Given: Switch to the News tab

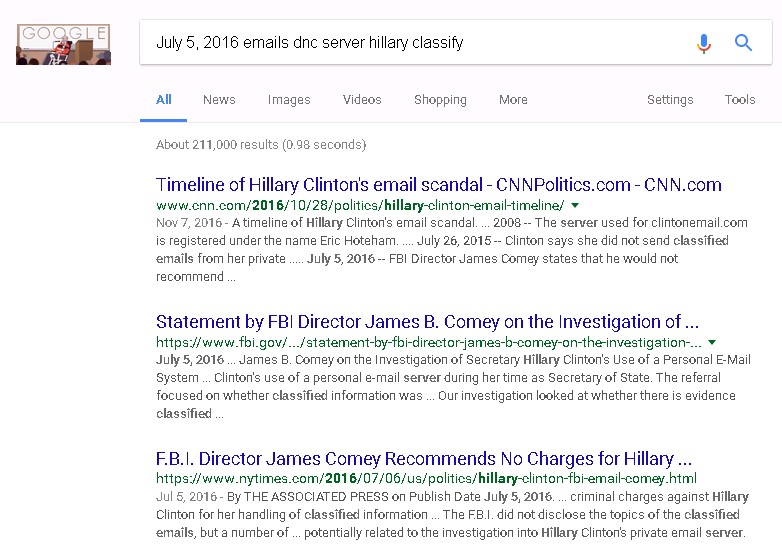Looking at the screenshot, I should tap(219, 99).
